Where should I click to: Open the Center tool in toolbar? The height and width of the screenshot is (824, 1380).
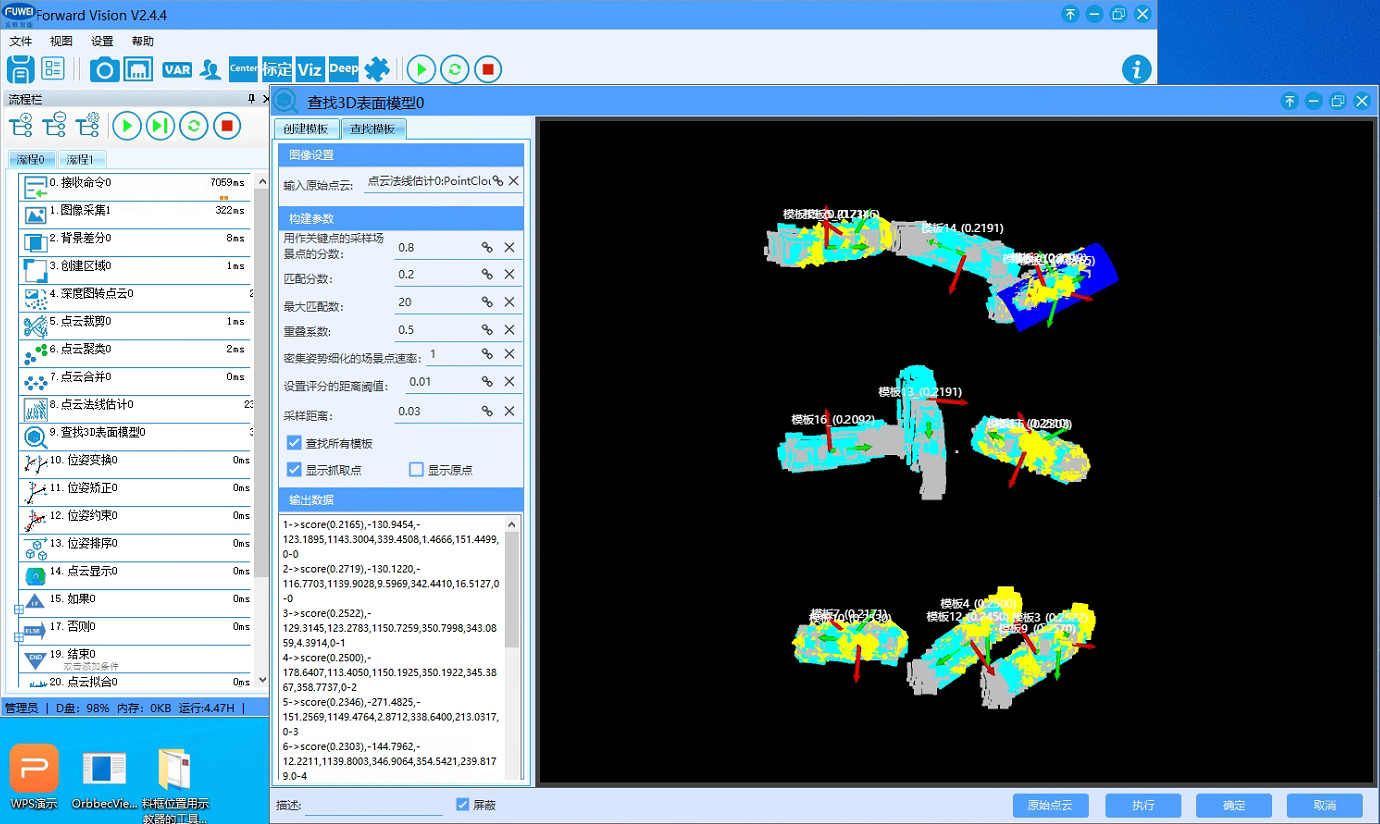[x=243, y=69]
